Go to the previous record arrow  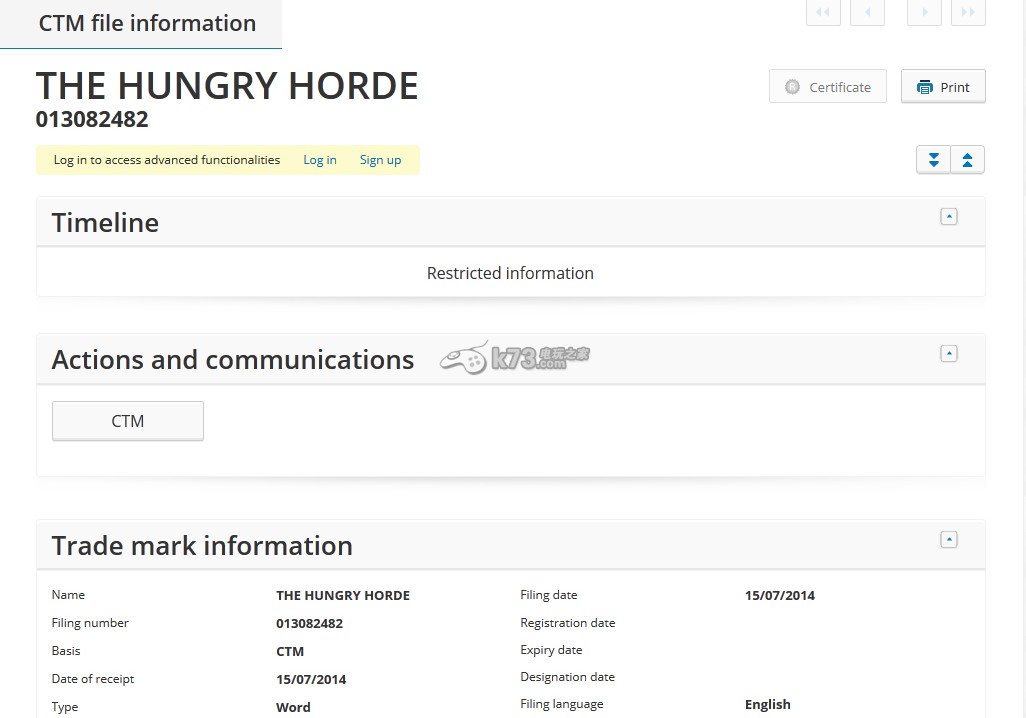click(x=867, y=12)
